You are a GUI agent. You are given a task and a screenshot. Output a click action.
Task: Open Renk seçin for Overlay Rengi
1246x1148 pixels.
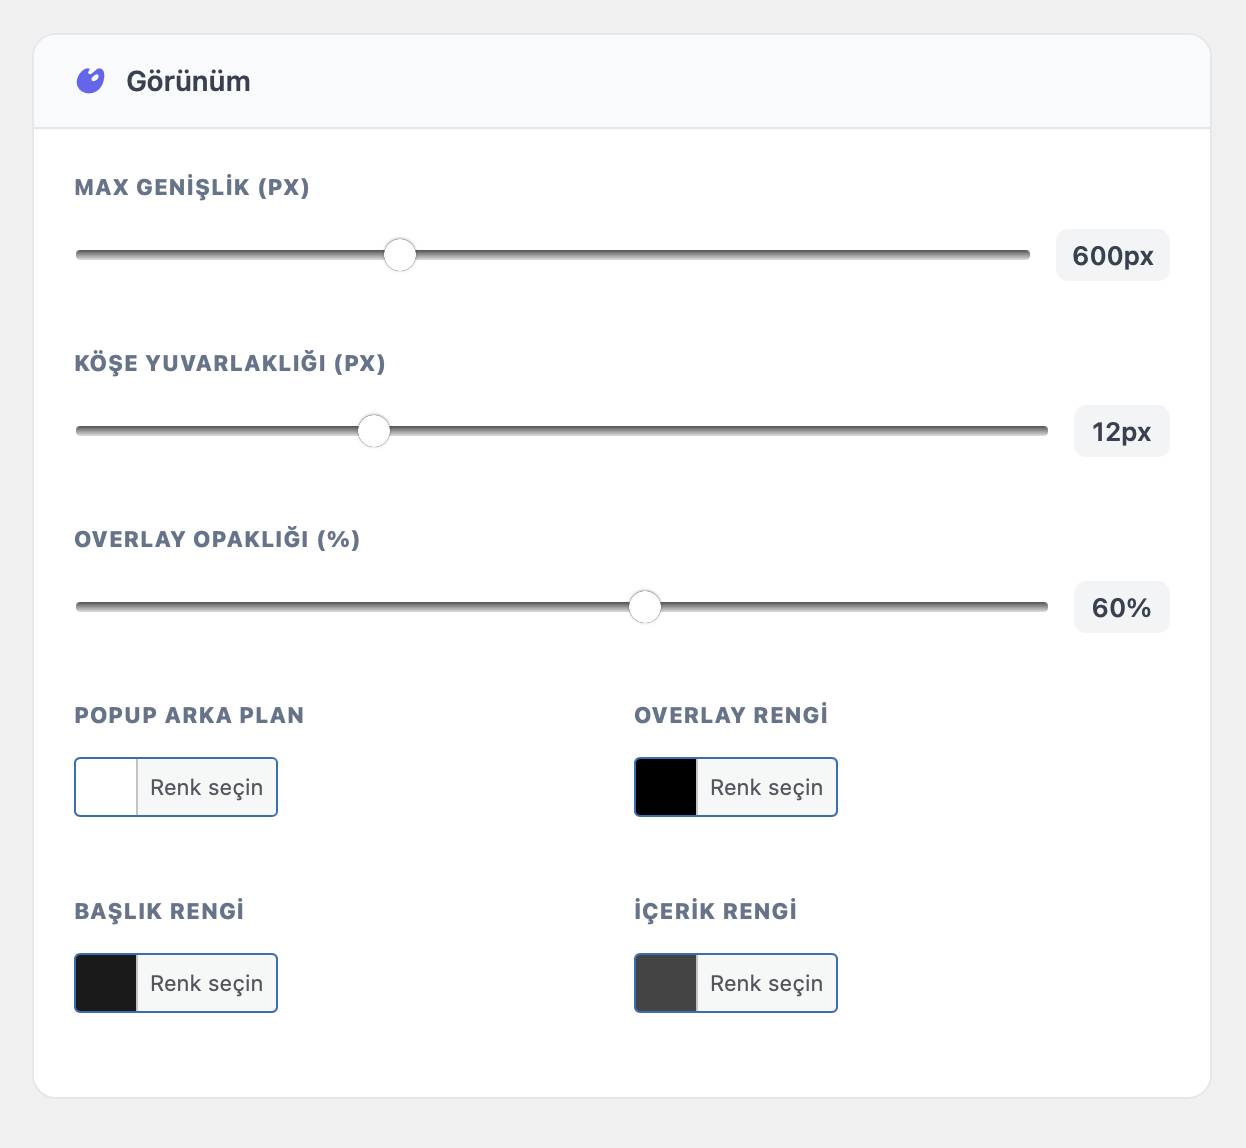pyautogui.click(x=766, y=787)
